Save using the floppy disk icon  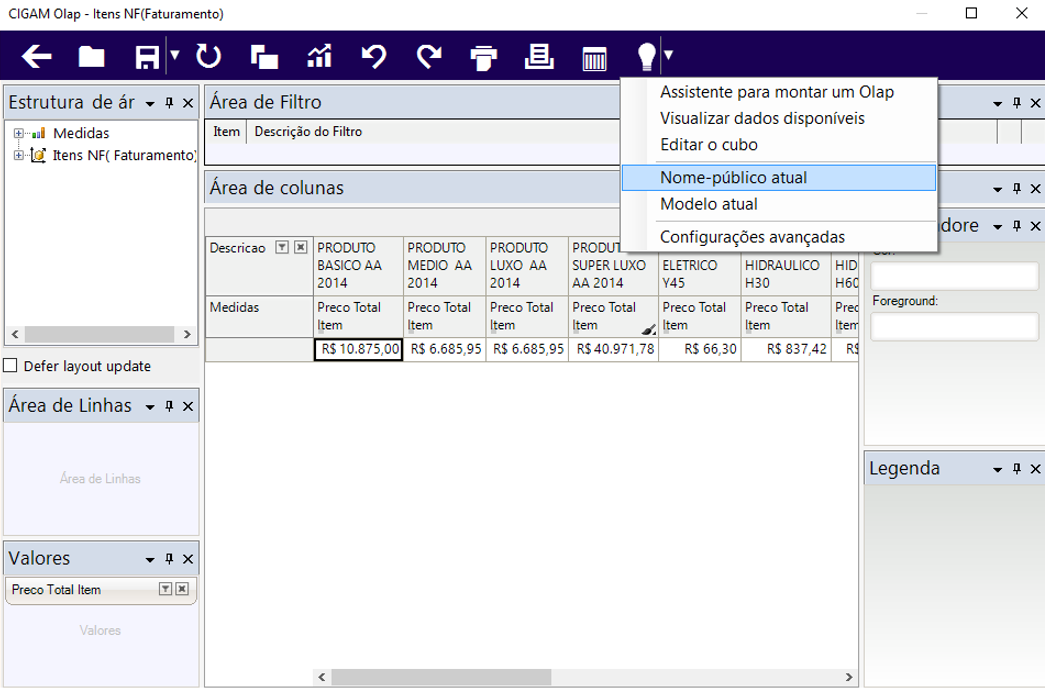147,57
